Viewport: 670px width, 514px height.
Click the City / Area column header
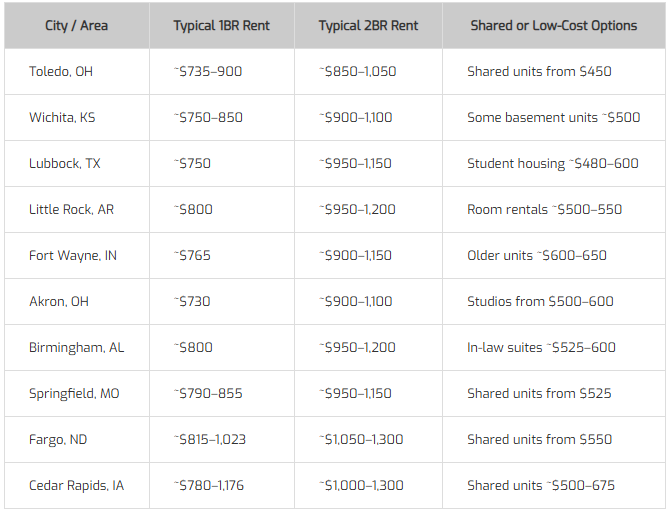point(76,26)
